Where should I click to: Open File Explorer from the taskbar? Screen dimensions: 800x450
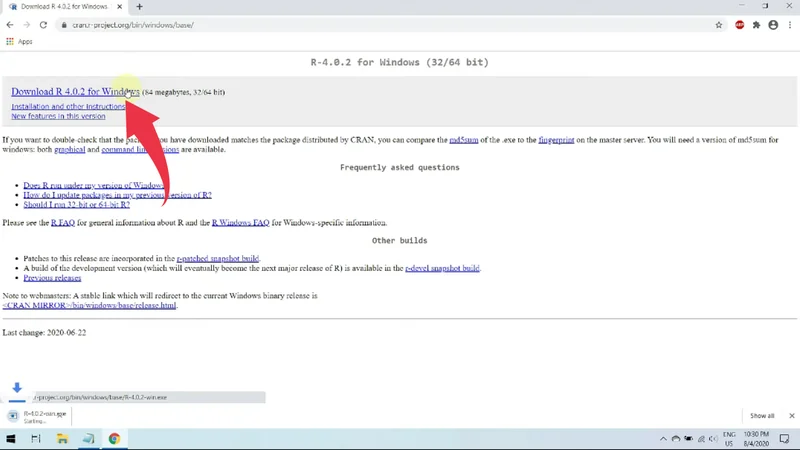coord(62,439)
